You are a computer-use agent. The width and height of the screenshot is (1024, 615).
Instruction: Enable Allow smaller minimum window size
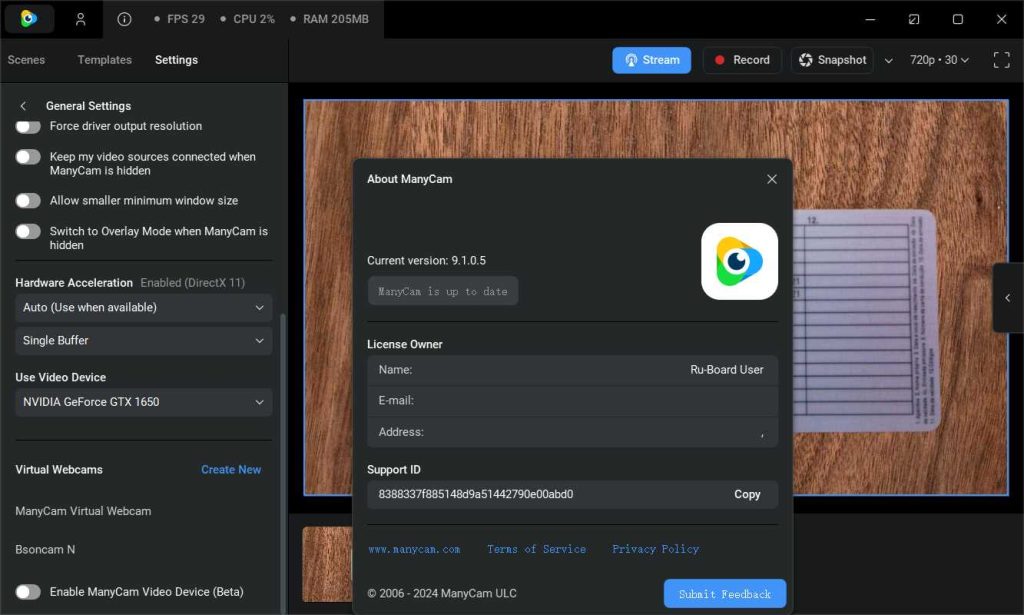(28, 200)
